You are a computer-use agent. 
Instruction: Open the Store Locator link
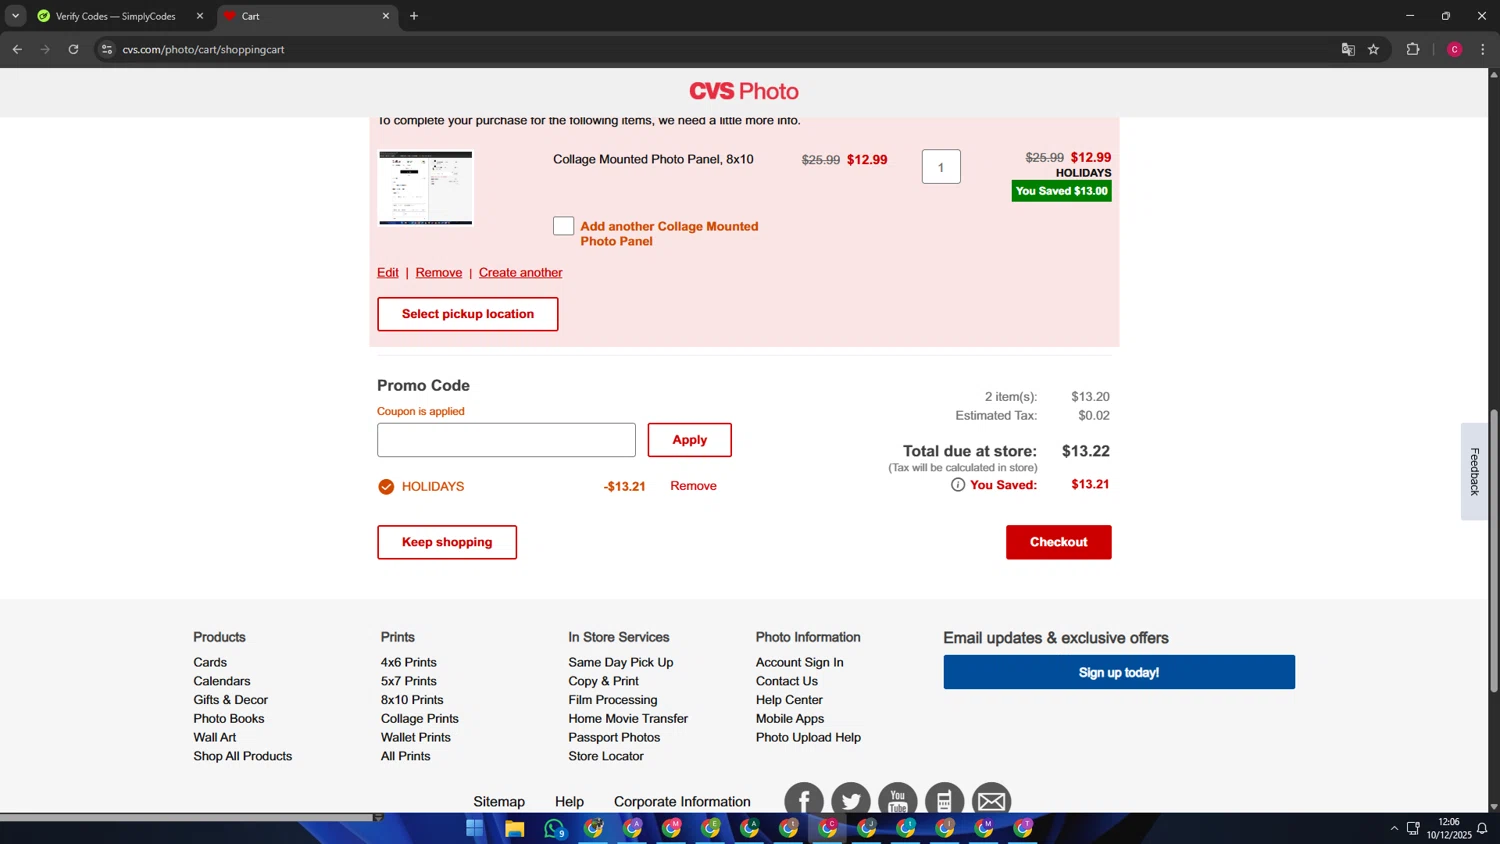[x=606, y=756]
